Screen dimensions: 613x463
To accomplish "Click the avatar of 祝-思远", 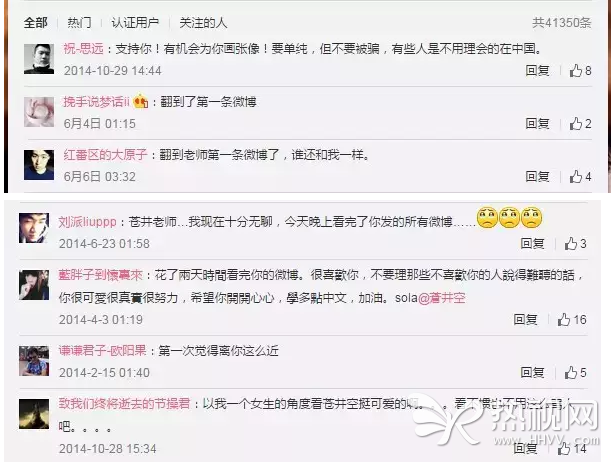I will pos(39,59).
